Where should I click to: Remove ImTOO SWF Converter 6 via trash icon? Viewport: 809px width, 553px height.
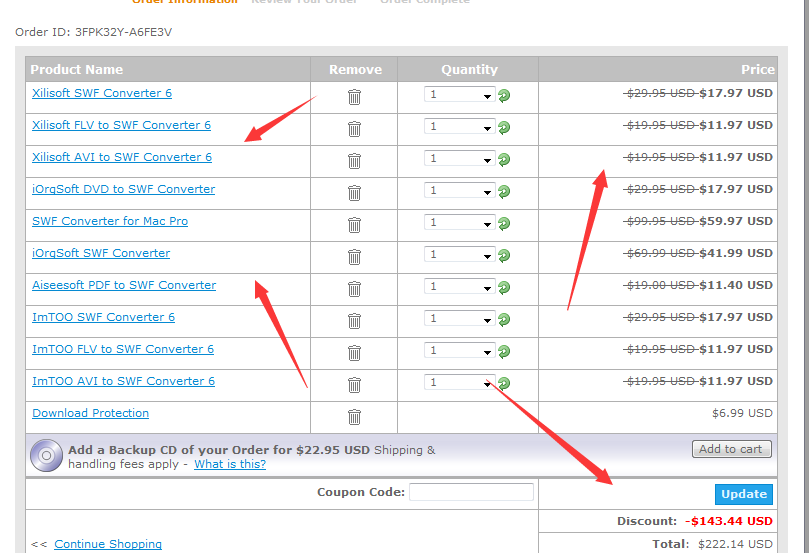[x=354, y=320]
